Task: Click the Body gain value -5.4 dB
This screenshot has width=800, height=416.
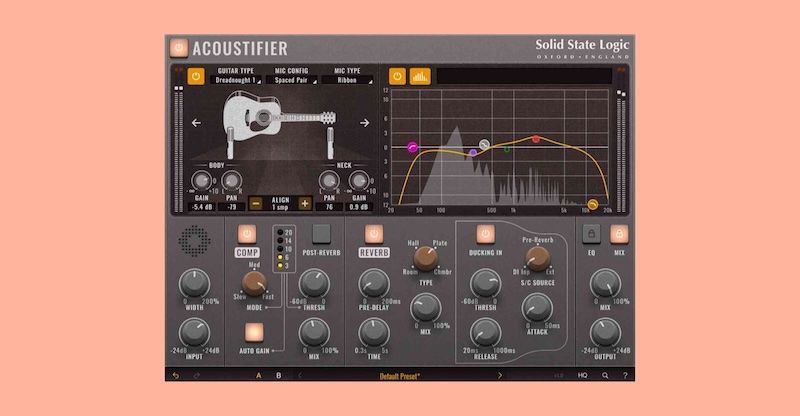Action: 201,207
